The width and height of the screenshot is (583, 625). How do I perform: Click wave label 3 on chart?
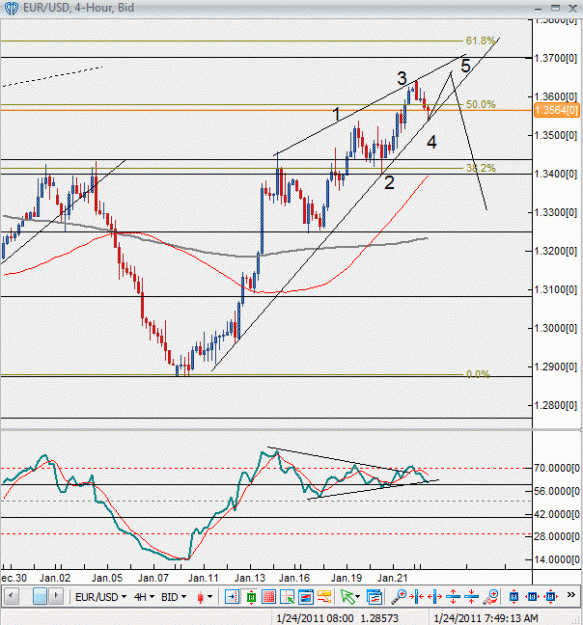pos(402,79)
